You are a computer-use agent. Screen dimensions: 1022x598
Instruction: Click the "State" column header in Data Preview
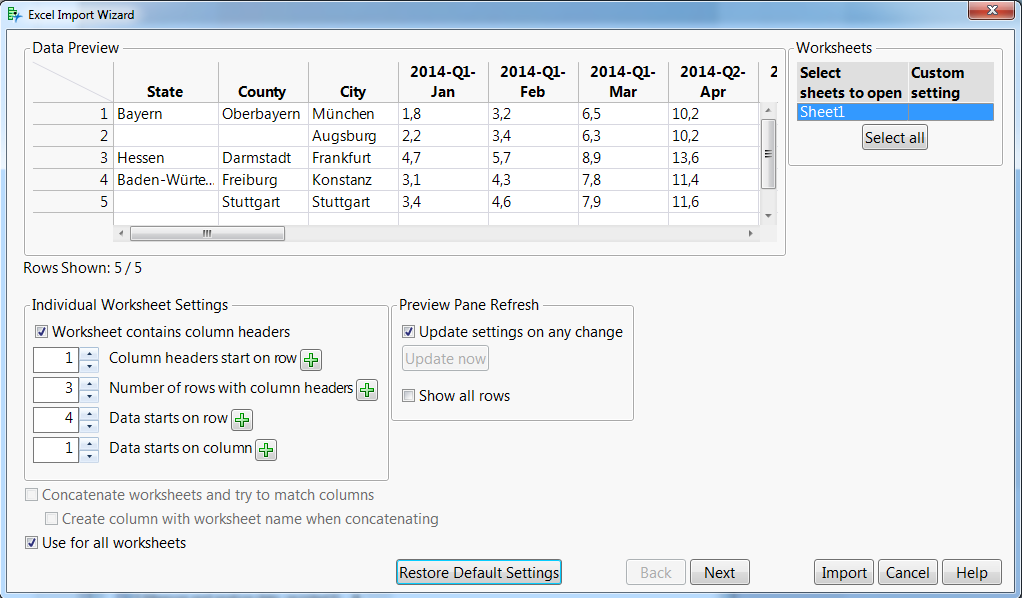tap(165, 92)
